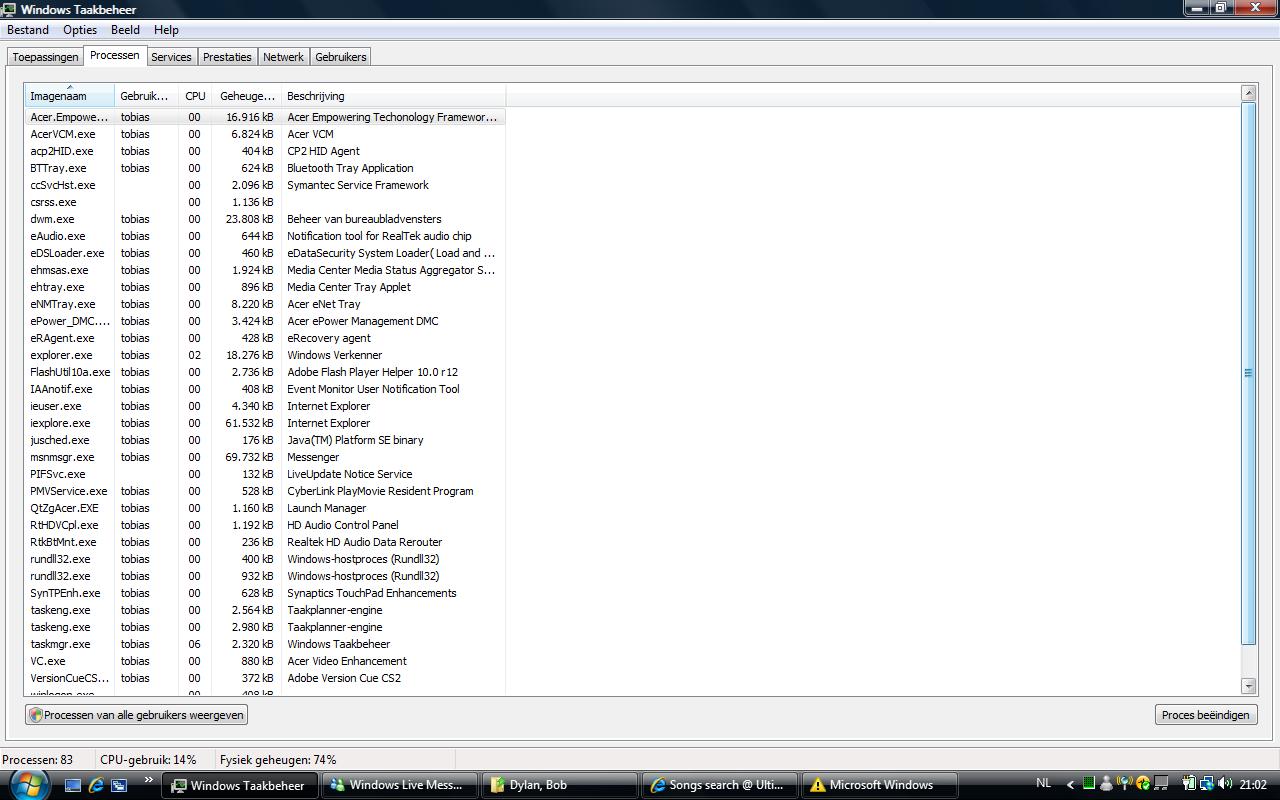Click the green CPU meter tray icon
1280x800 pixels.
[x=1088, y=784]
